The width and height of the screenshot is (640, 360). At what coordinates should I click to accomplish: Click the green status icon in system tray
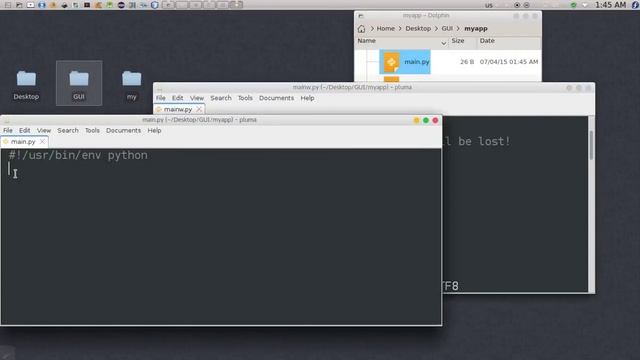pos(573,5)
